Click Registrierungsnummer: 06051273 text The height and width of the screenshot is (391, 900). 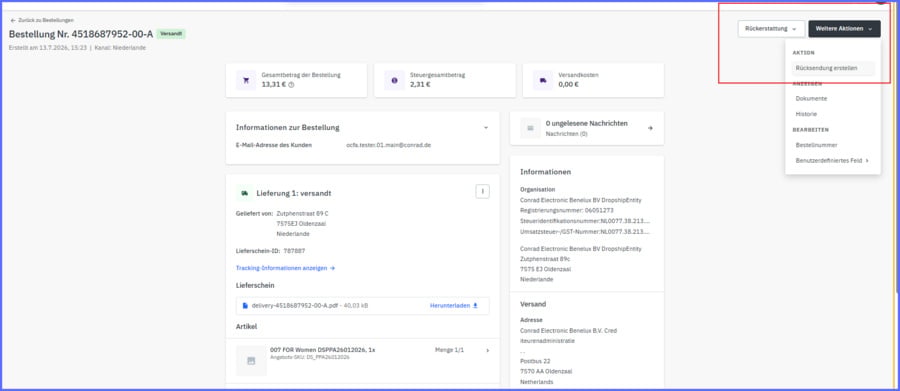567,211
